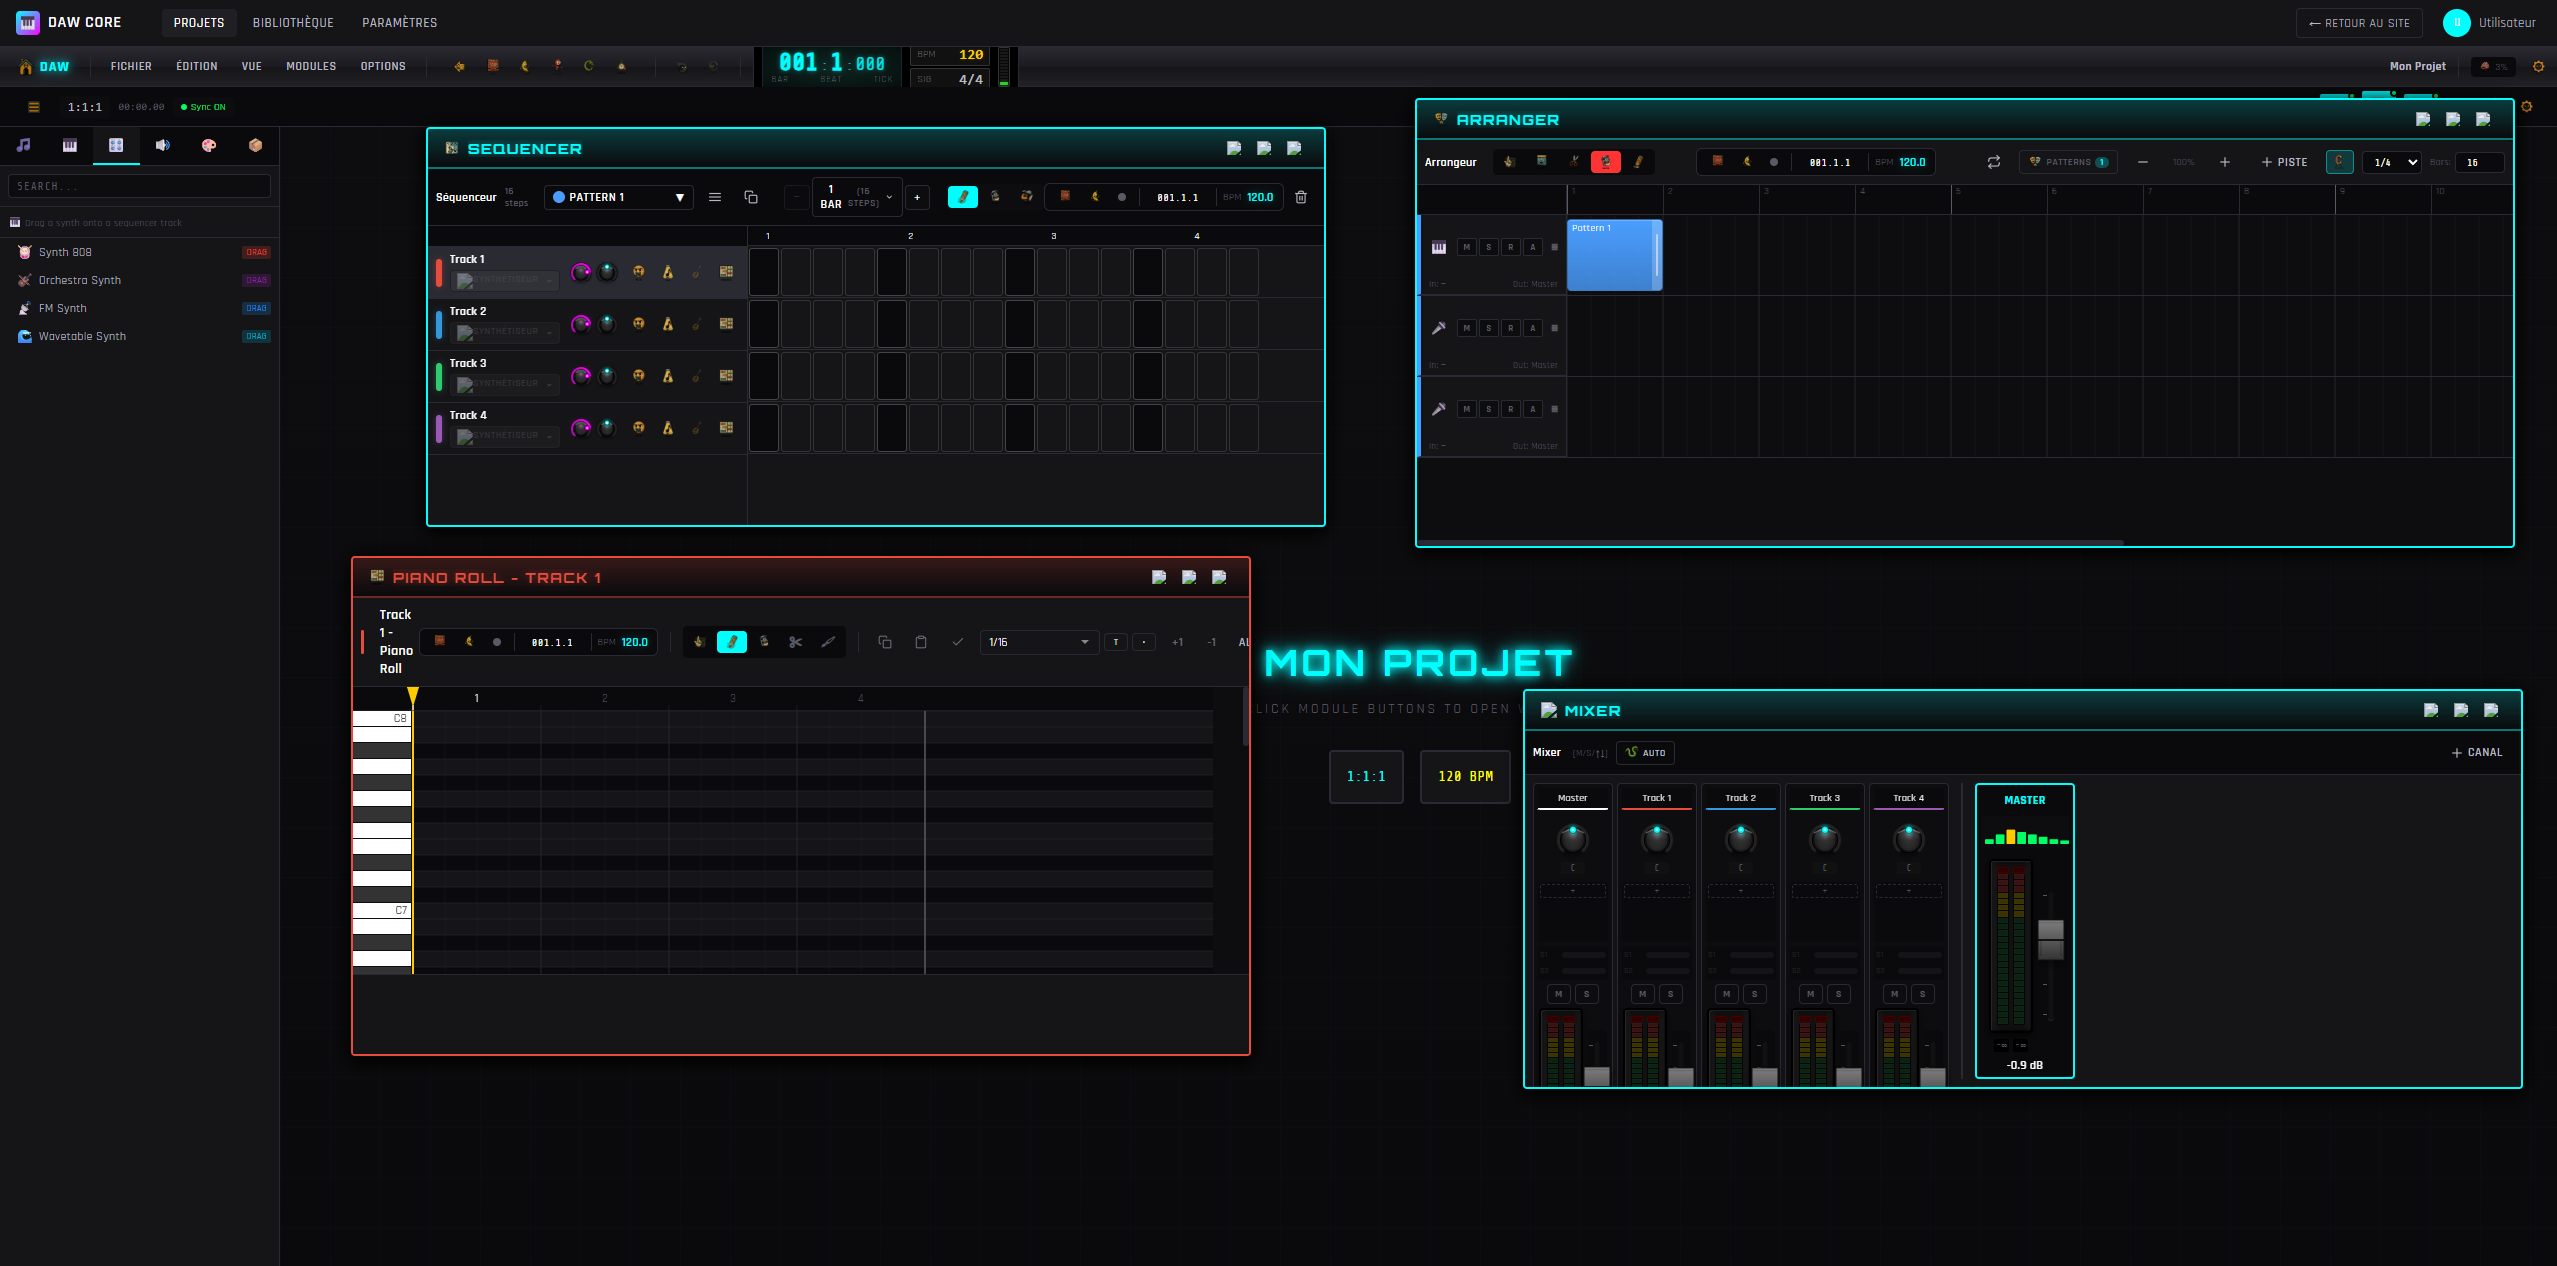
Task: Click the search field in the left sidebar
Action: (x=139, y=185)
